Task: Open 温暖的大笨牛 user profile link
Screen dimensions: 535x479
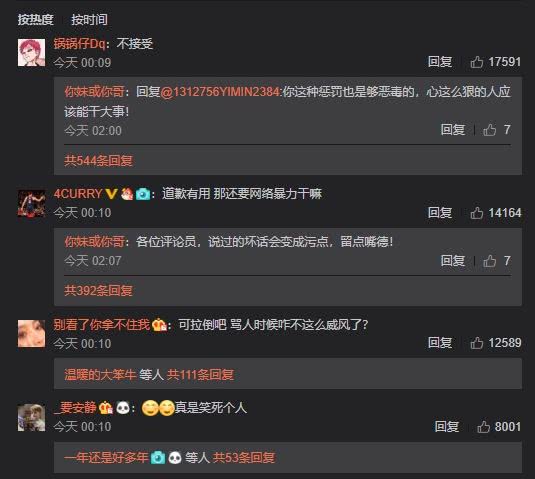Action: pos(100,375)
